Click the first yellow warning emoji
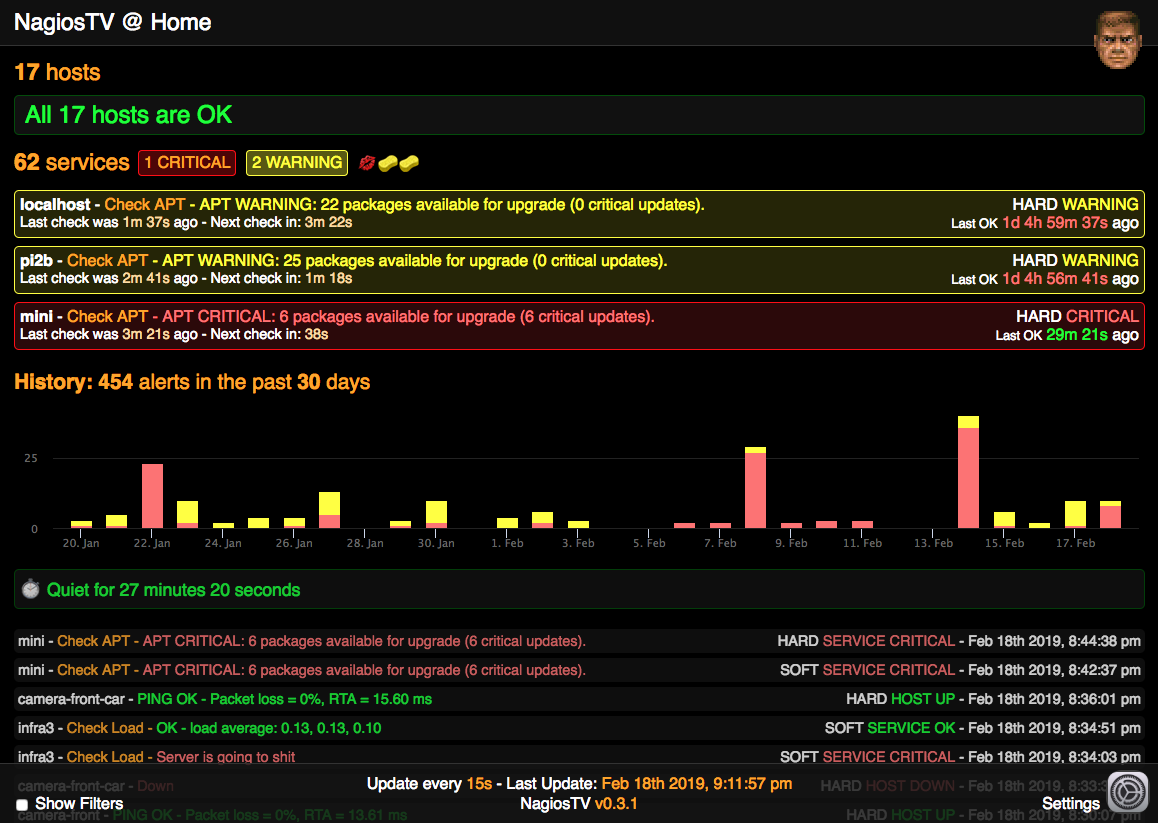Image resolution: width=1158 pixels, height=823 pixels. pyautogui.click(x=388, y=163)
